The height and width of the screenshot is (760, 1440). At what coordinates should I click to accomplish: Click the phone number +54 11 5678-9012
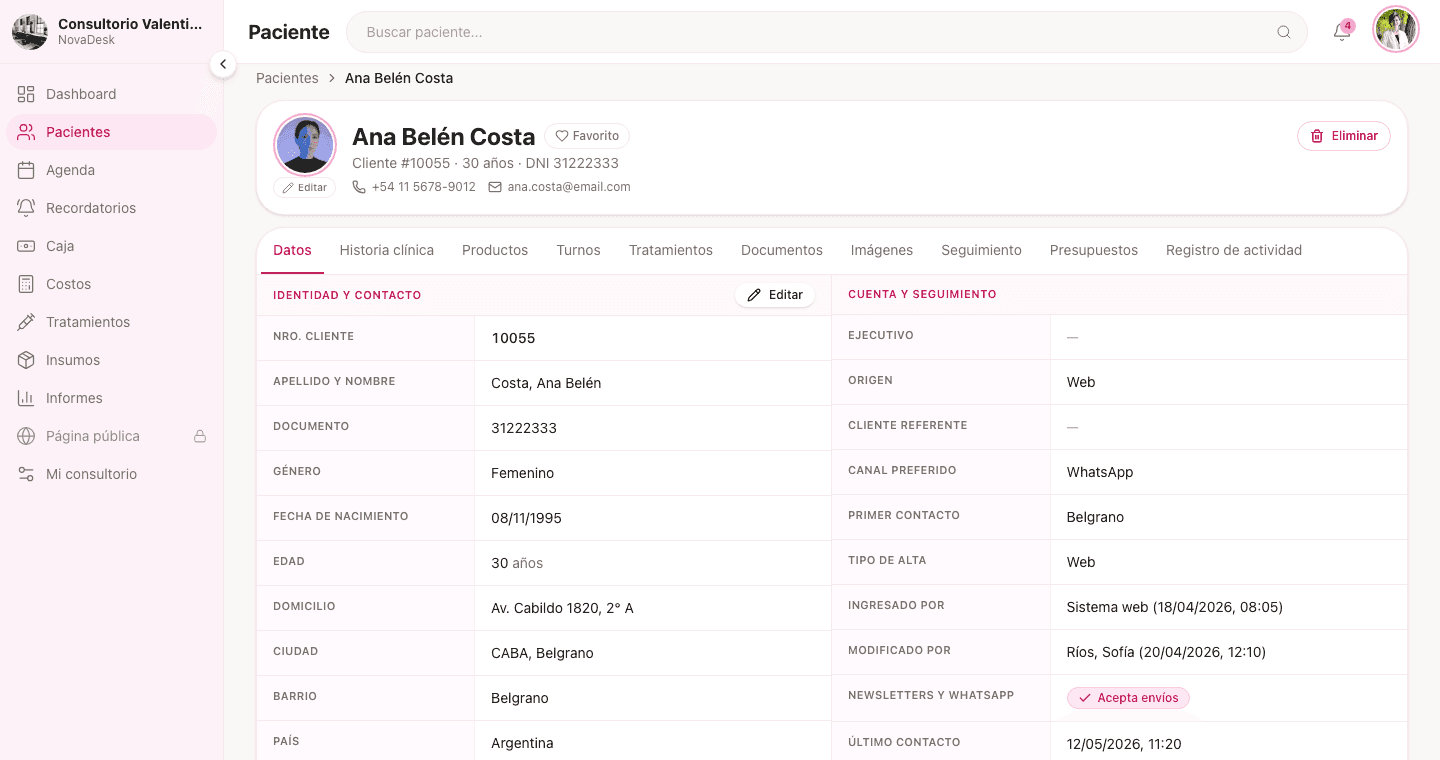pyautogui.click(x=424, y=187)
